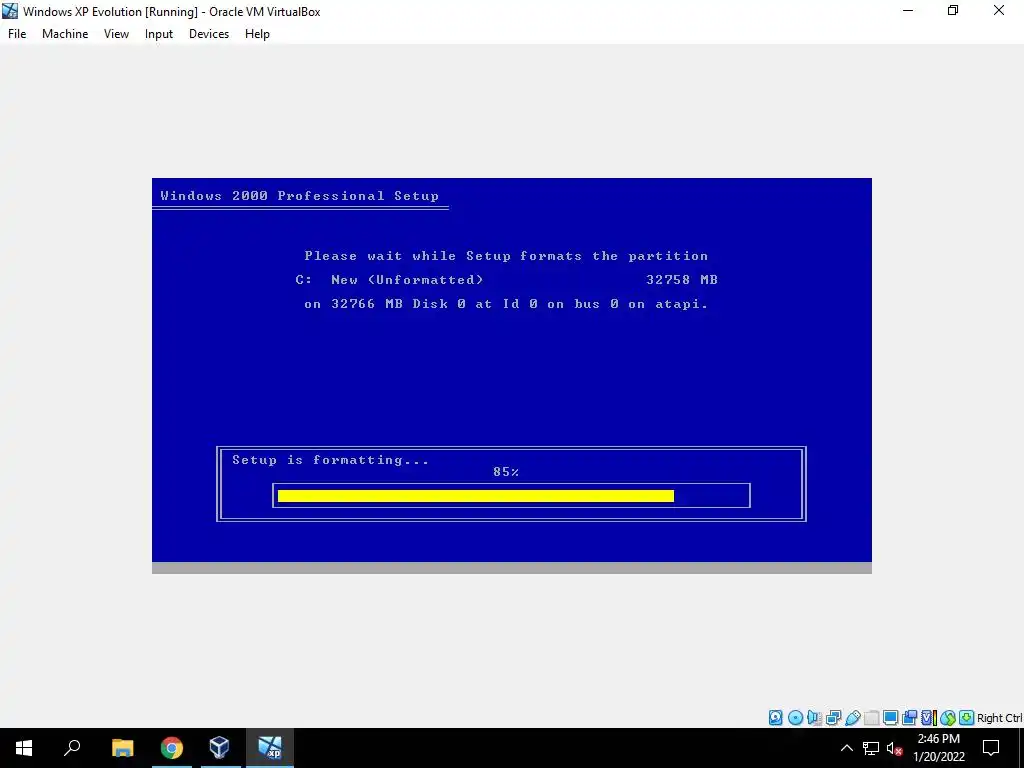Open File Explorer from the taskbar
Screen dimensions: 1024x768
(122, 748)
